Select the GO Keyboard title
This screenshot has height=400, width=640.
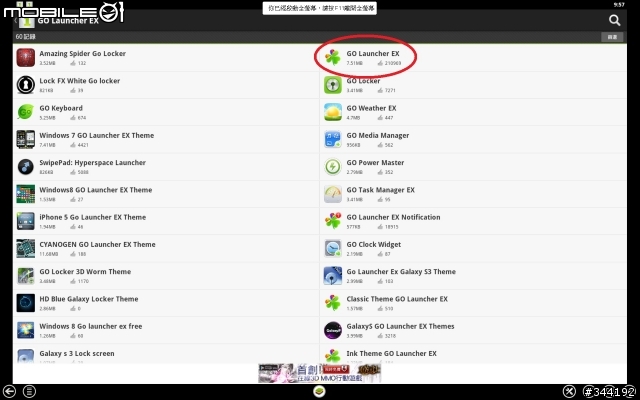pos(61,108)
